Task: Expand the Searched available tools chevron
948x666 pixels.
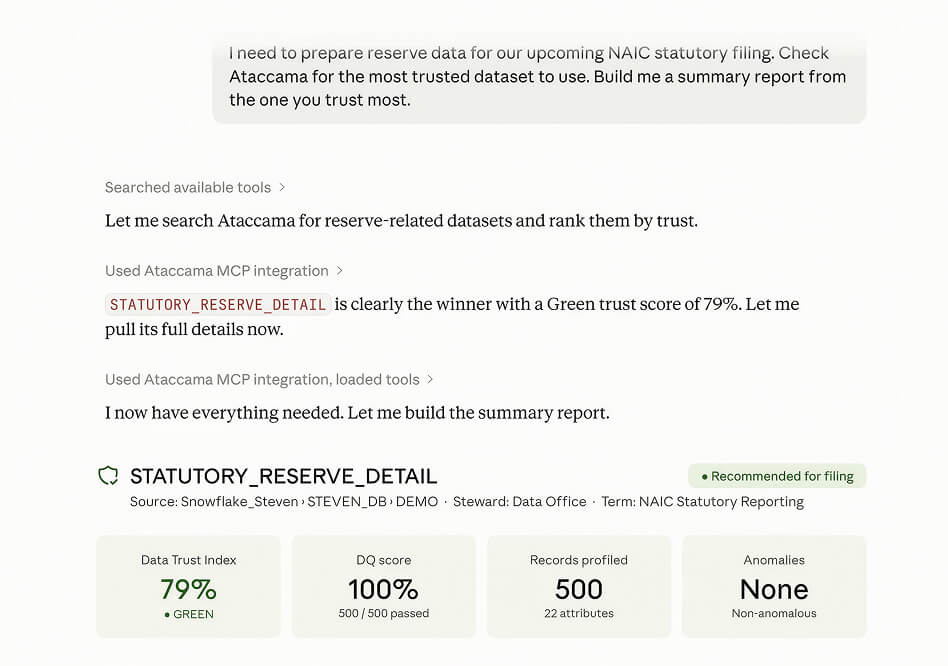Action: 282,187
